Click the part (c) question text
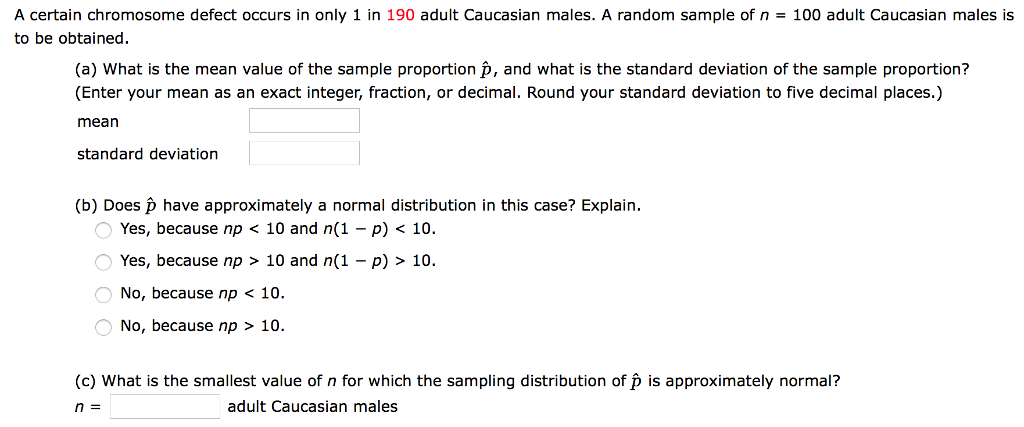This screenshot has width=1024, height=427. [457, 381]
